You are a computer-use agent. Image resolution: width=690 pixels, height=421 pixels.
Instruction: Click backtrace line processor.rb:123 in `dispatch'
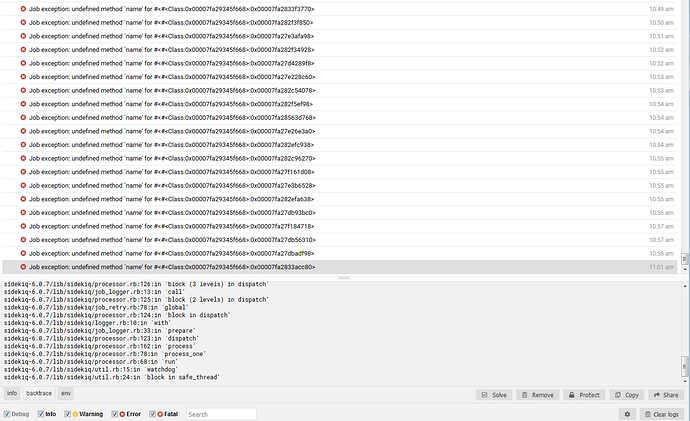point(101,339)
